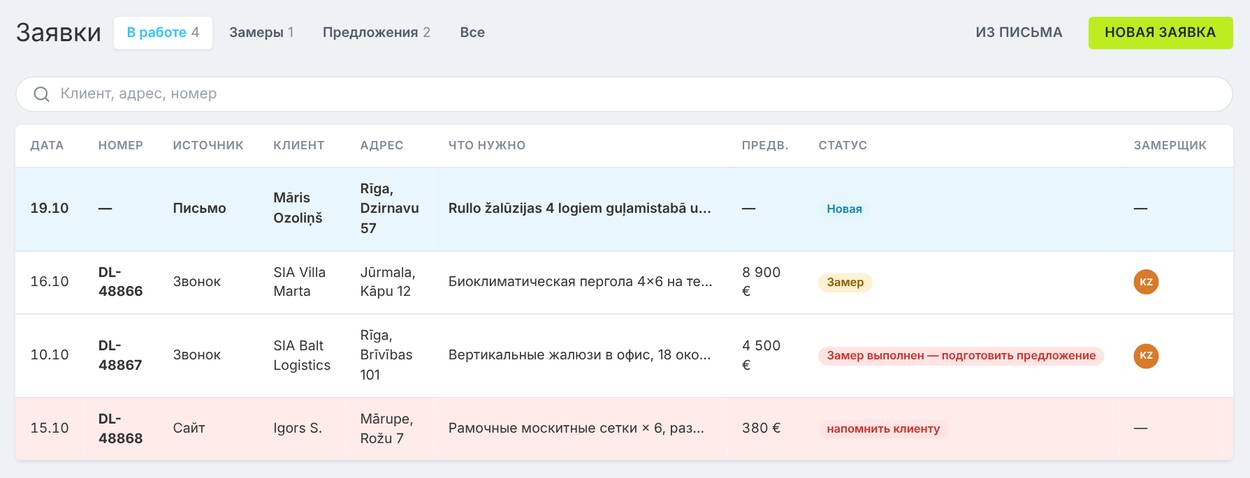1250x478 pixels.
Task: Click the «380 €» estimate
Action: click(762, 428)
